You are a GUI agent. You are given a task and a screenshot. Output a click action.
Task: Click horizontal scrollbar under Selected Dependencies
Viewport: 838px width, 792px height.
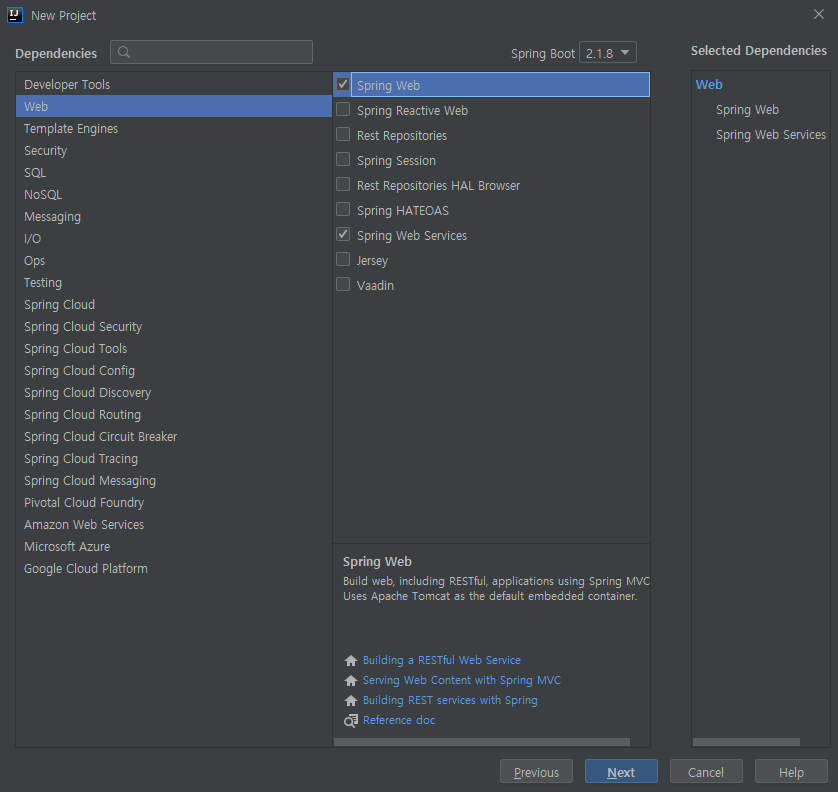pyautogui.click(x=746, y=742)
